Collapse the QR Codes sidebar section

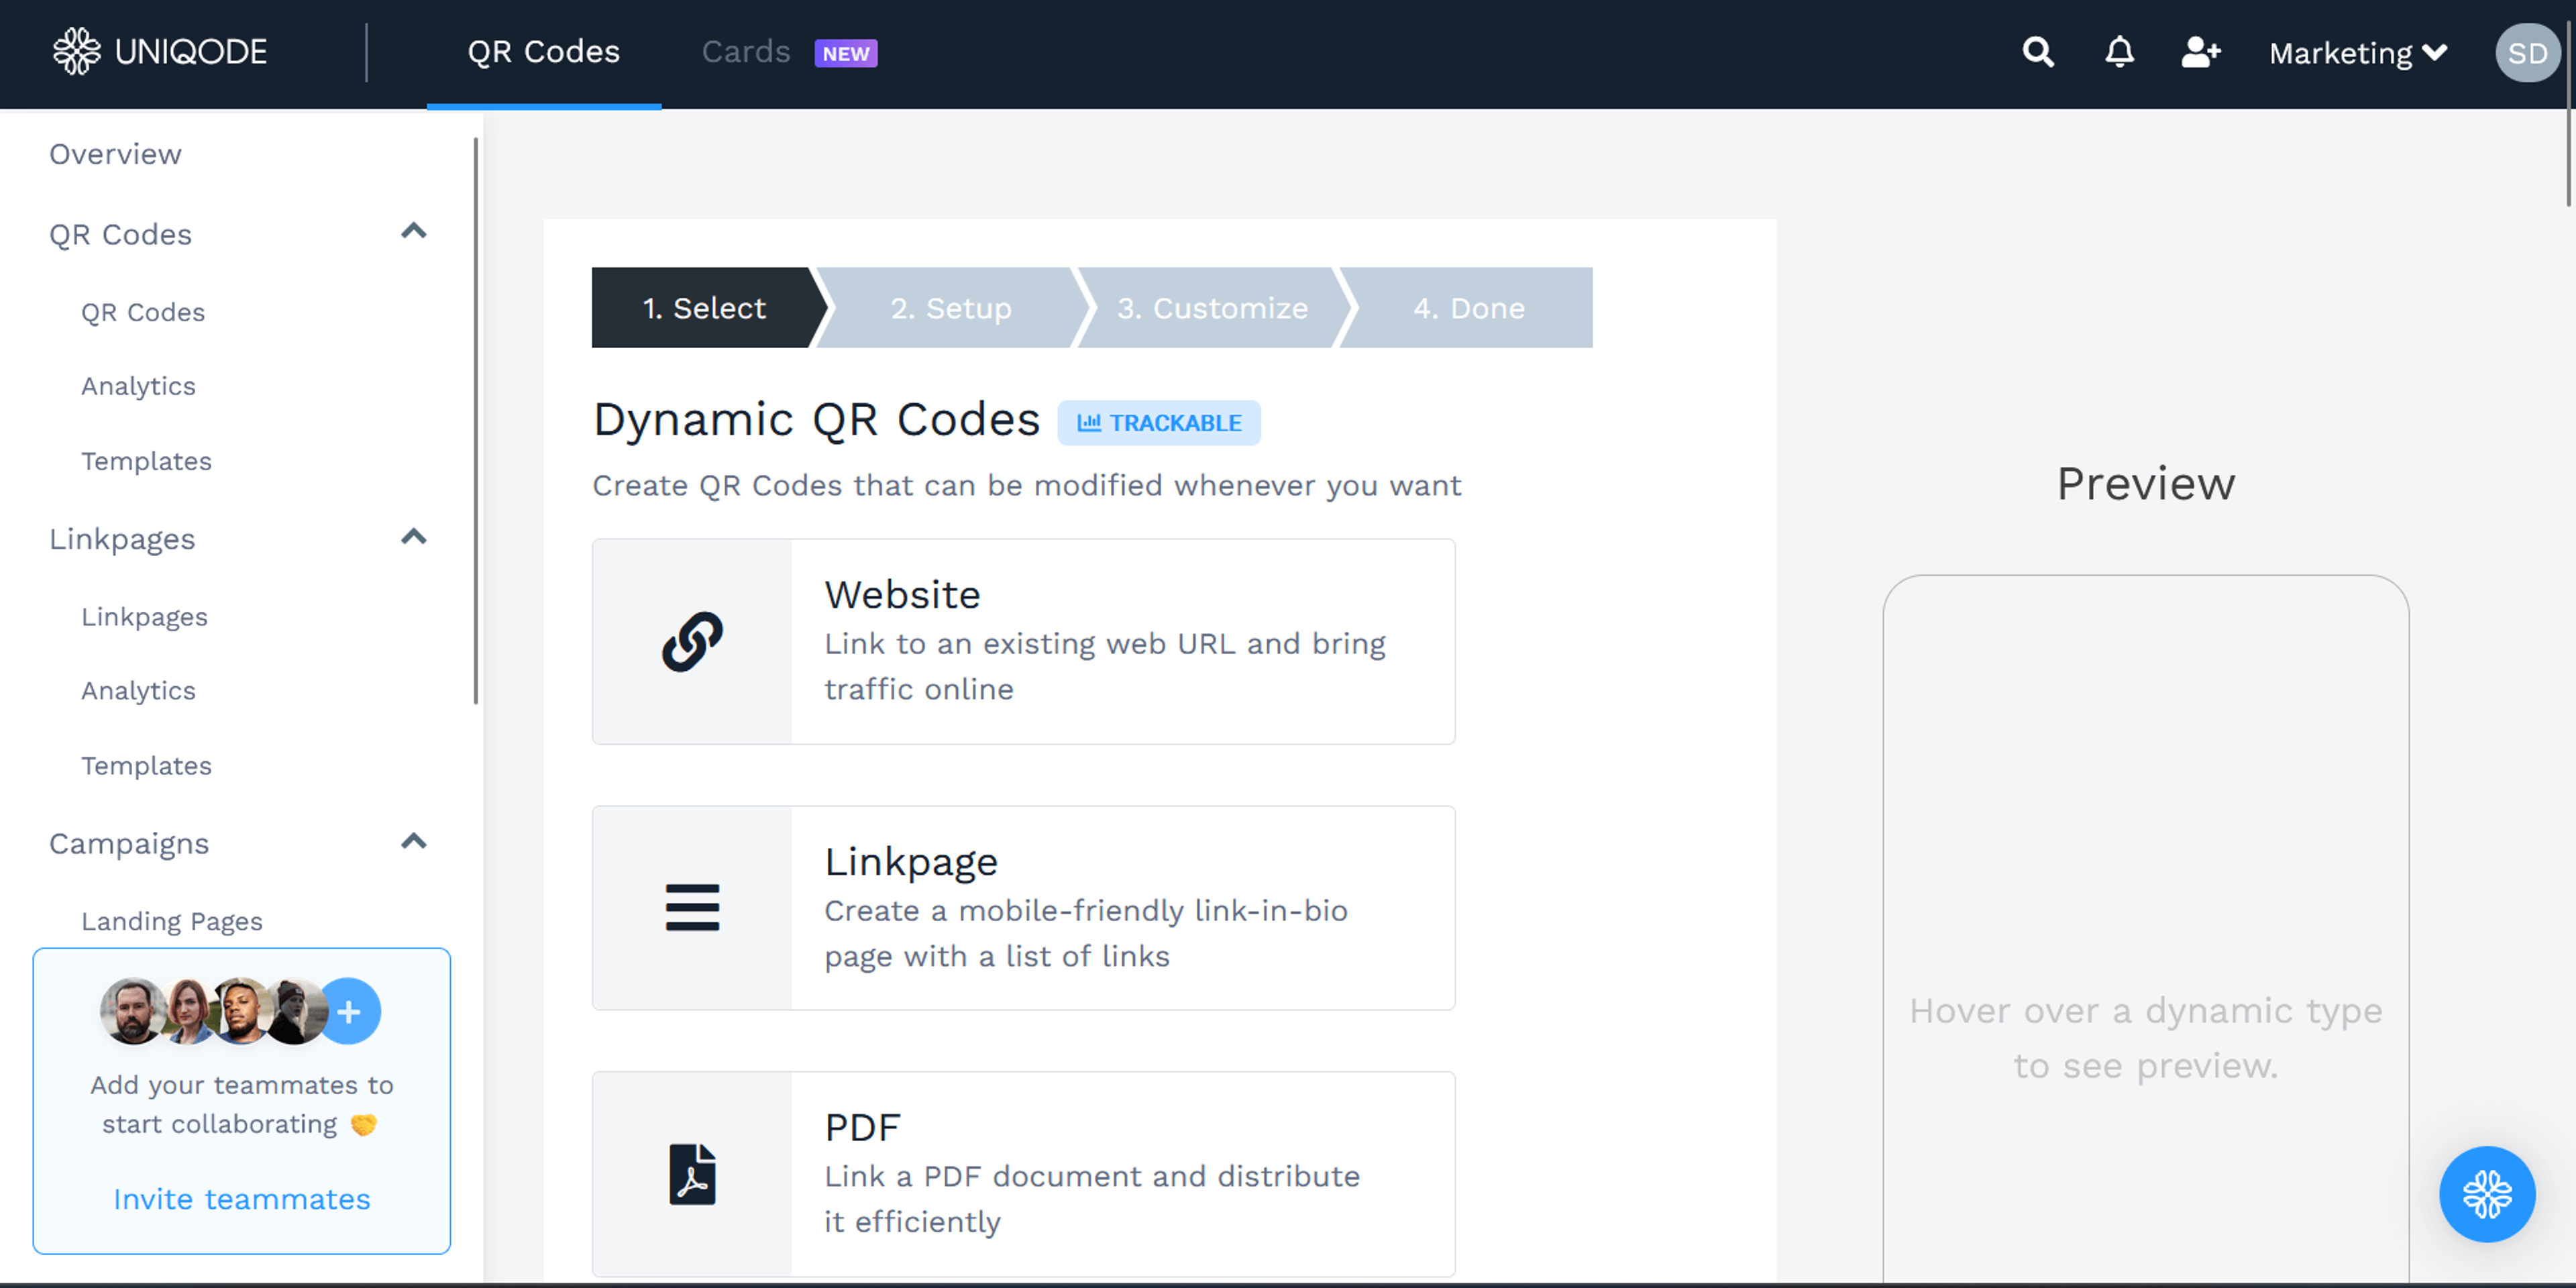(413, 232)
